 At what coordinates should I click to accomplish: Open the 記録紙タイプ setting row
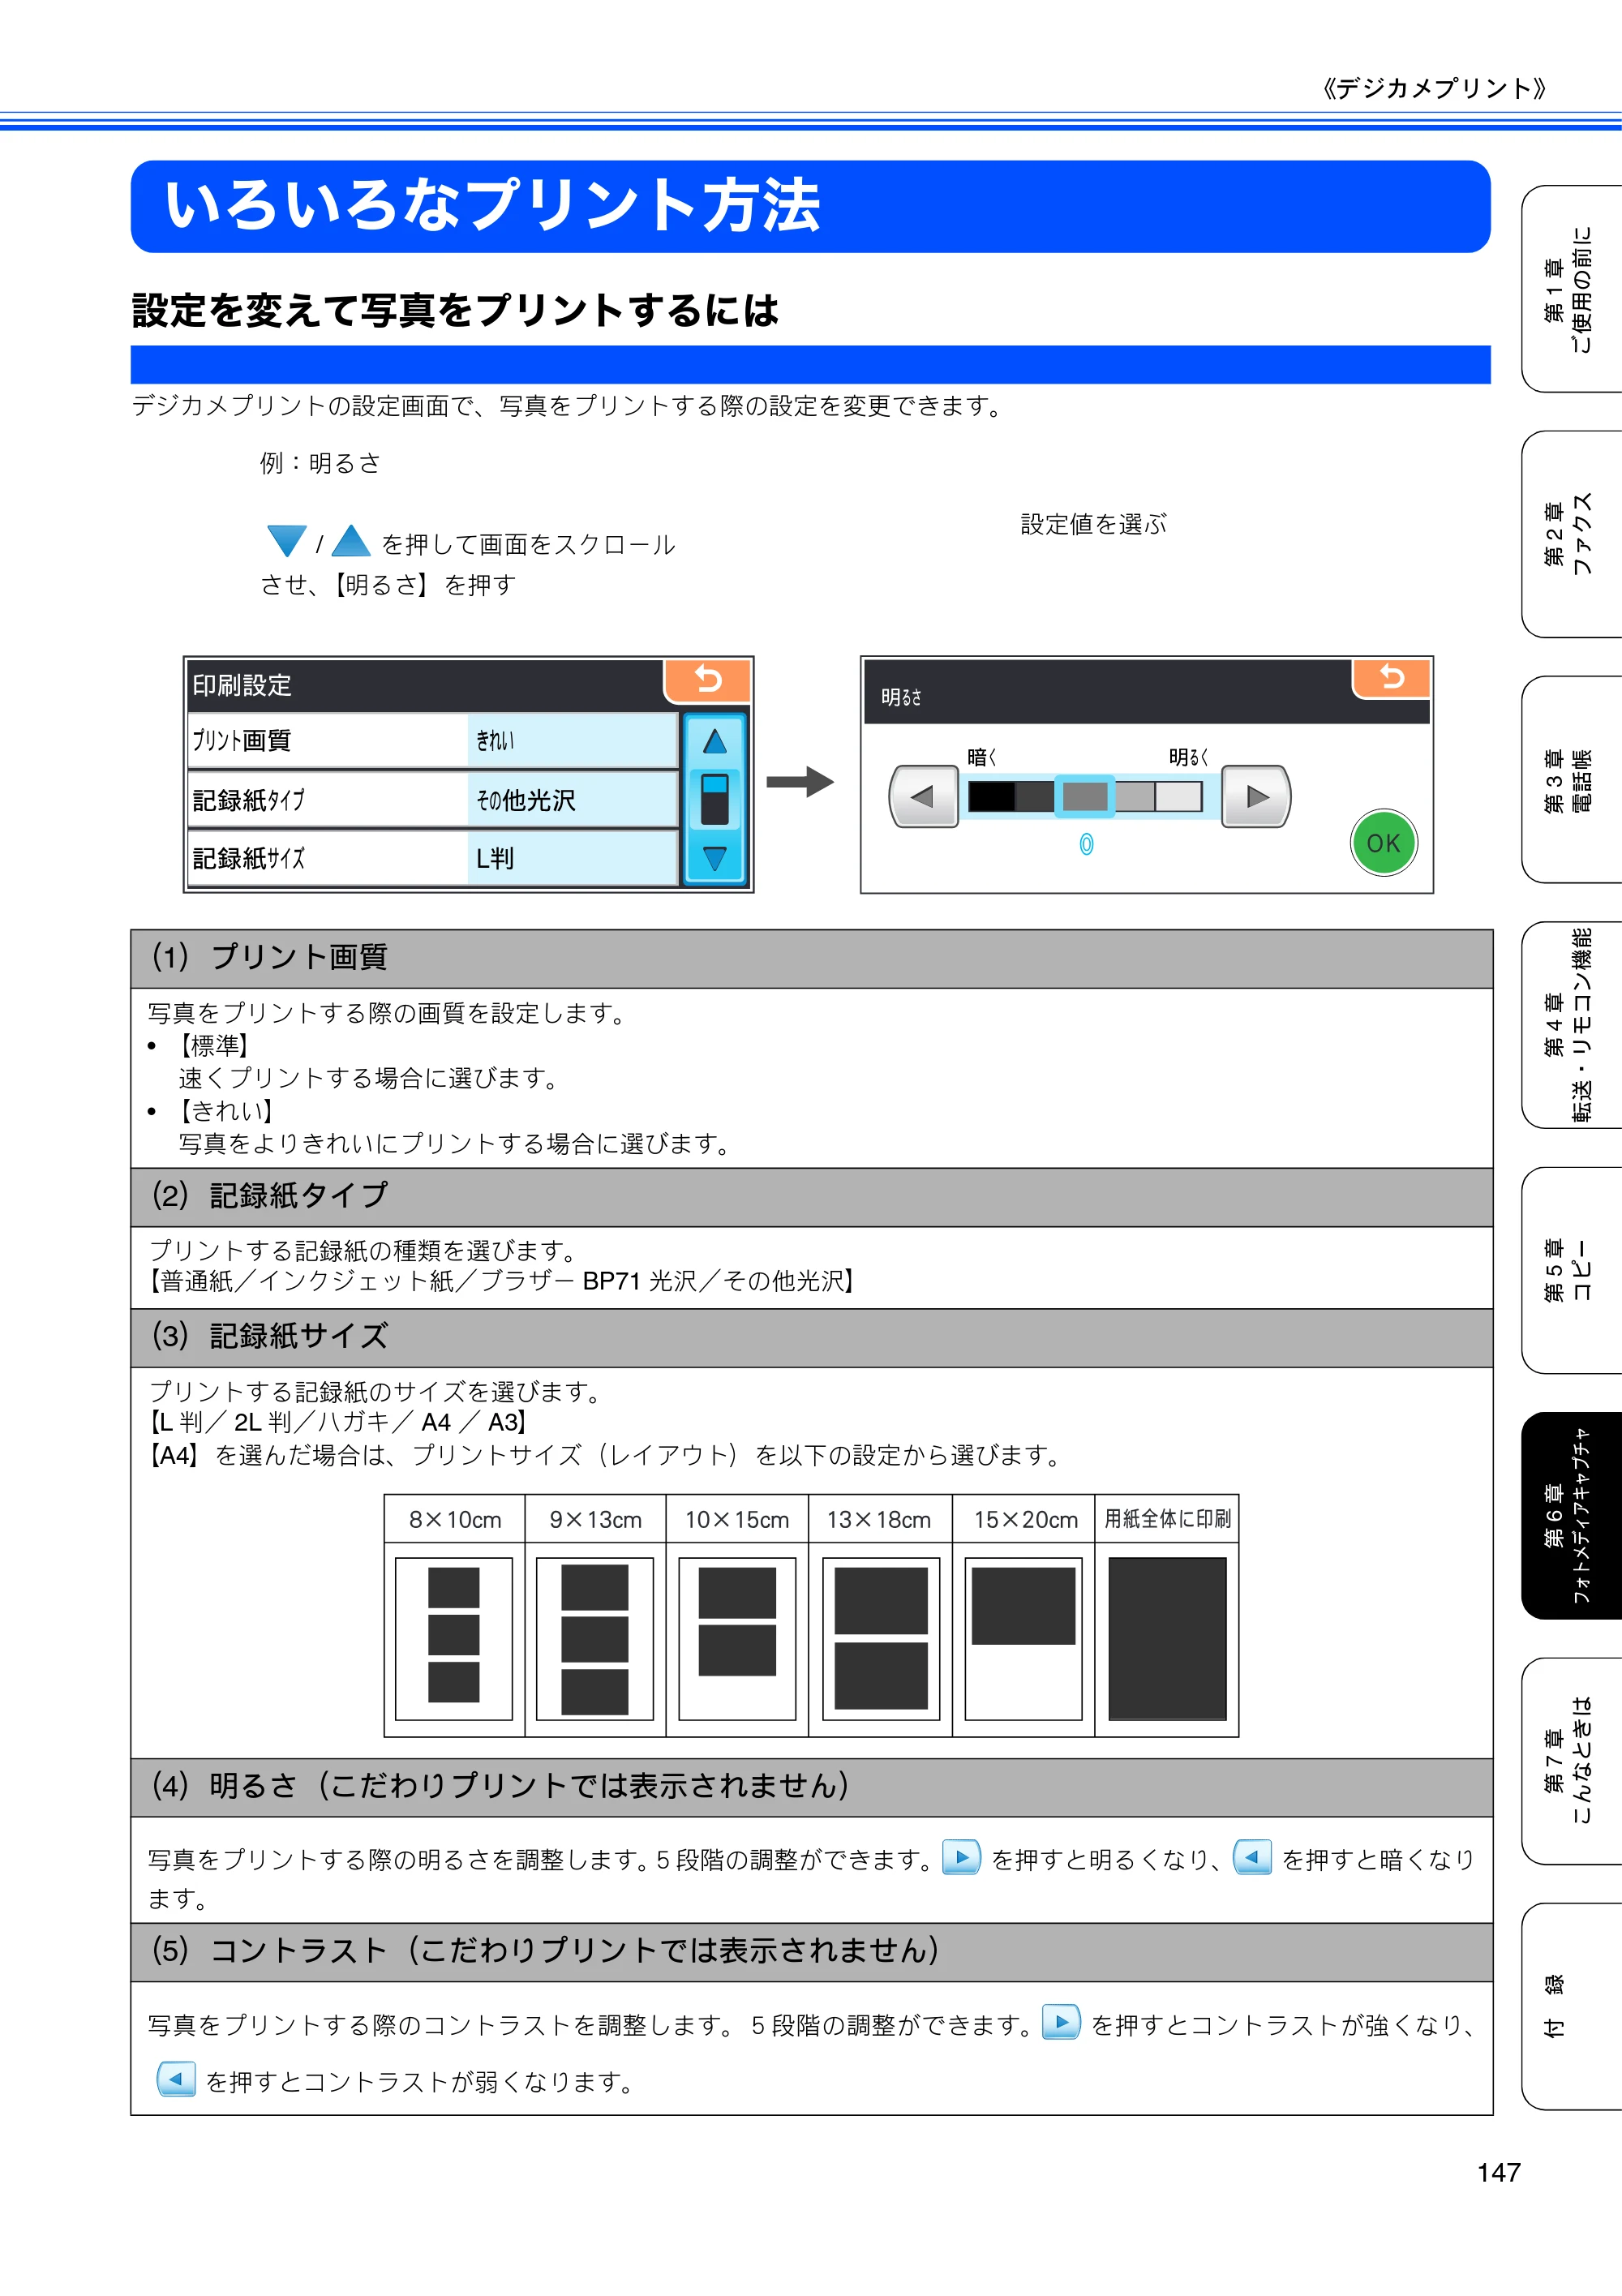click(433, 800)
